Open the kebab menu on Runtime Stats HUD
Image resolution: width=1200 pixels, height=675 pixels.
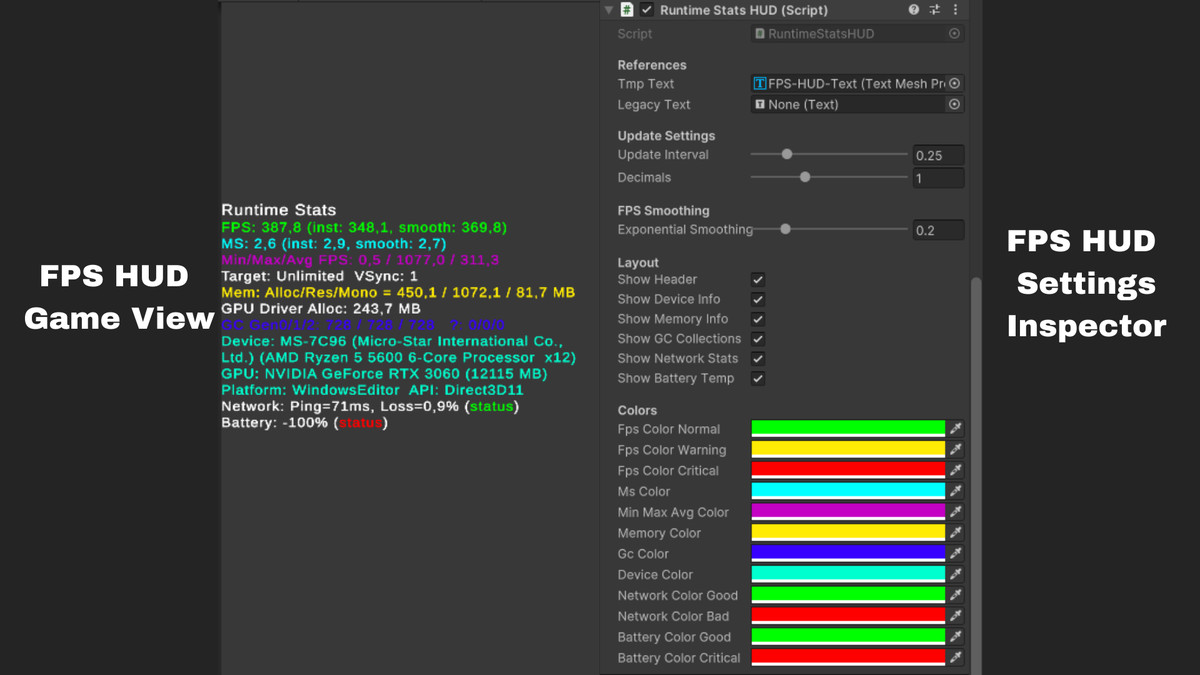(x=955, y=10)
